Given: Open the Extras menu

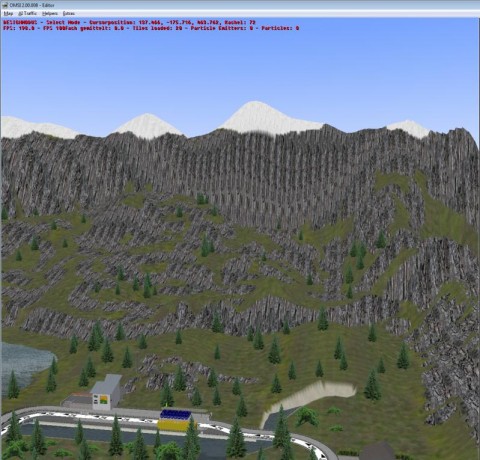Looking at the screenshot, I should point(69,13).
